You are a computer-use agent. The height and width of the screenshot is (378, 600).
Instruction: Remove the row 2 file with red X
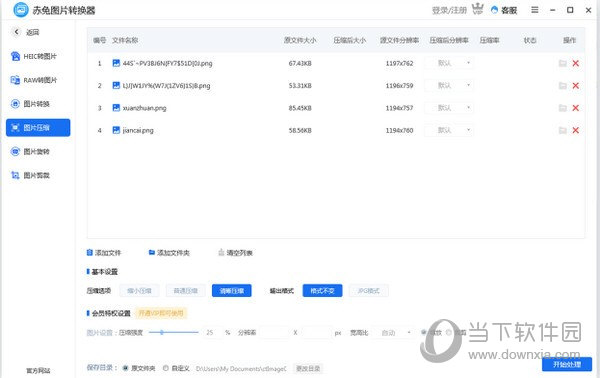pyautogui.click(x=576, y=86)
